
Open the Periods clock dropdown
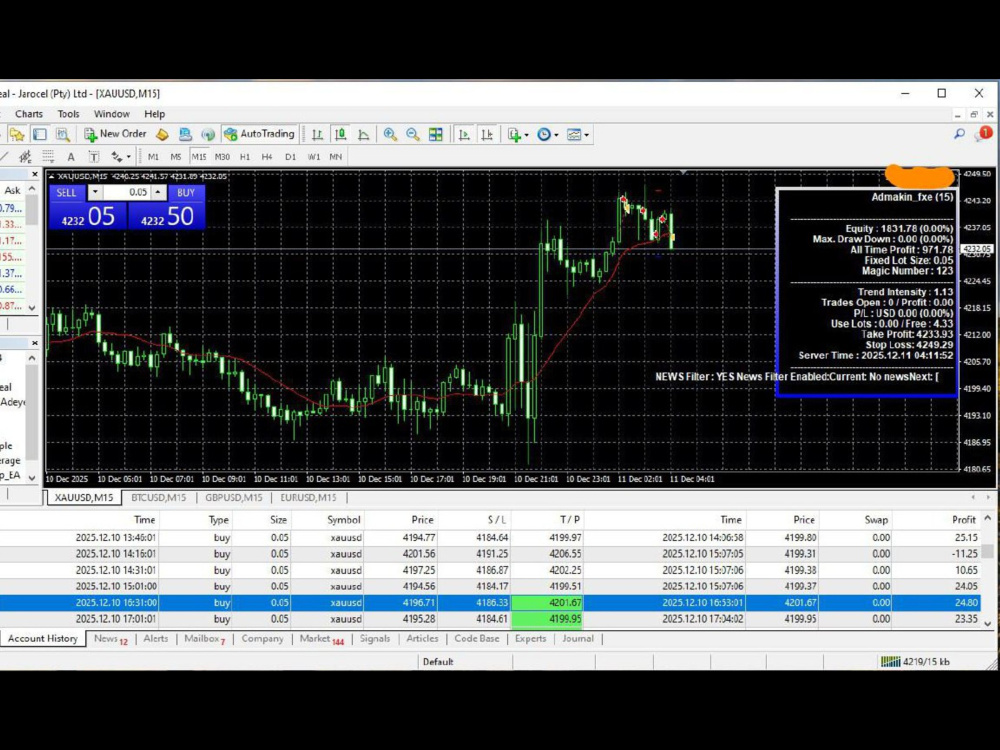547,135
